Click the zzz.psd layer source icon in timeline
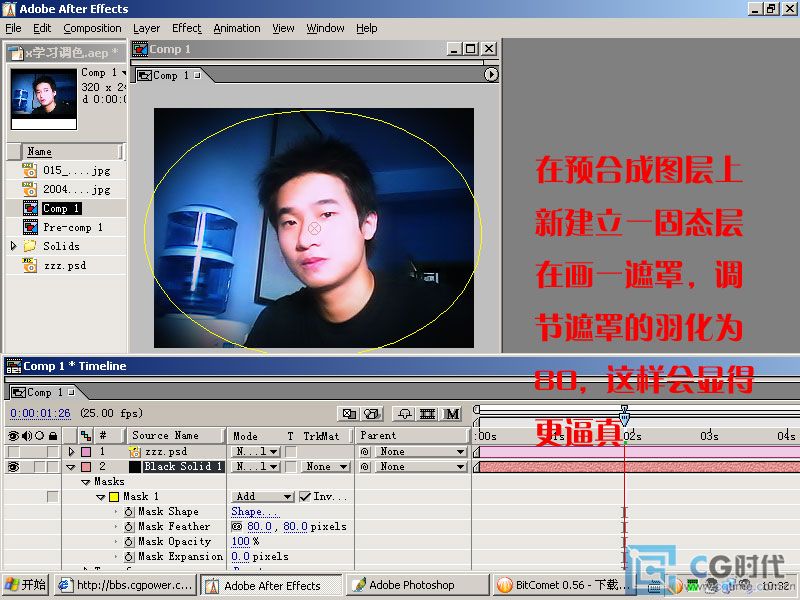The width and height of the screenshot is (800, 600). pos(135,452)
